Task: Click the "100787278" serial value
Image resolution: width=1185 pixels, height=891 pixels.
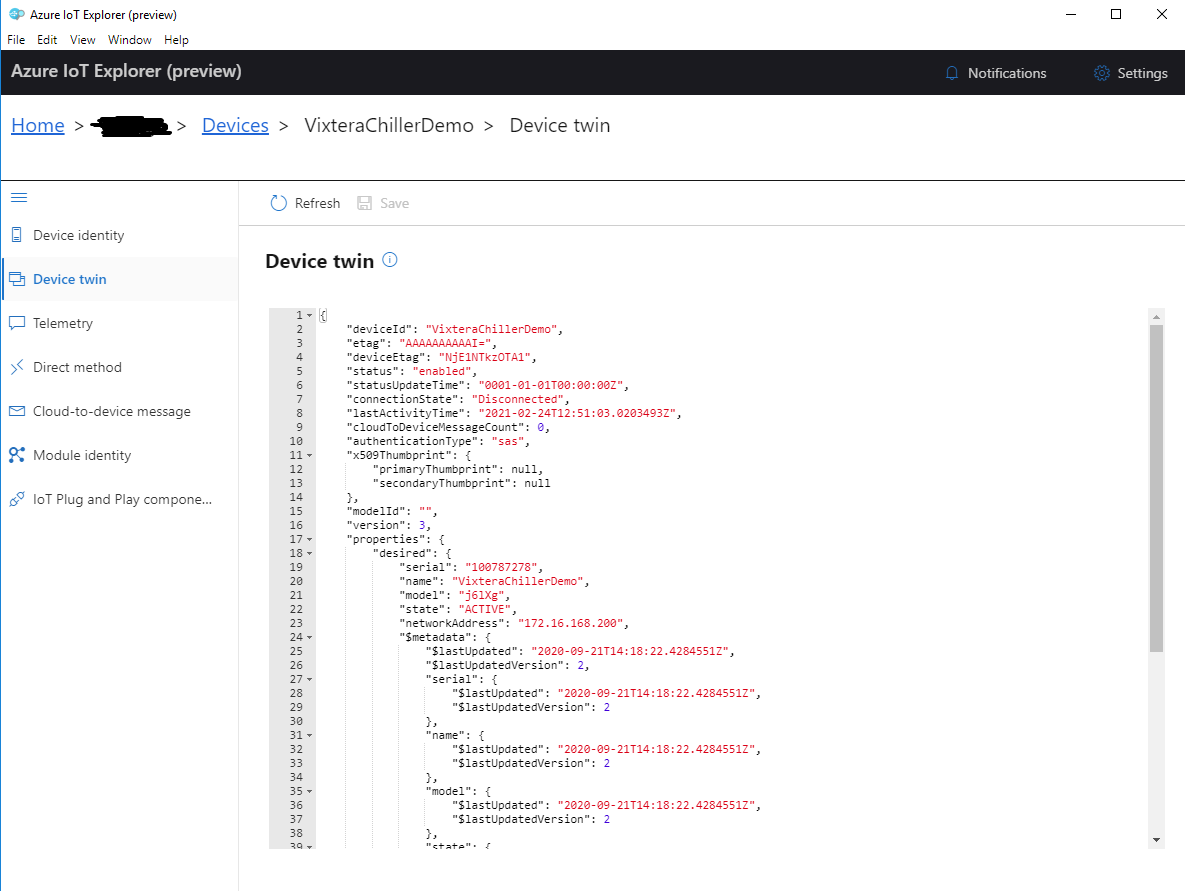Action: (x=501, y=568)
